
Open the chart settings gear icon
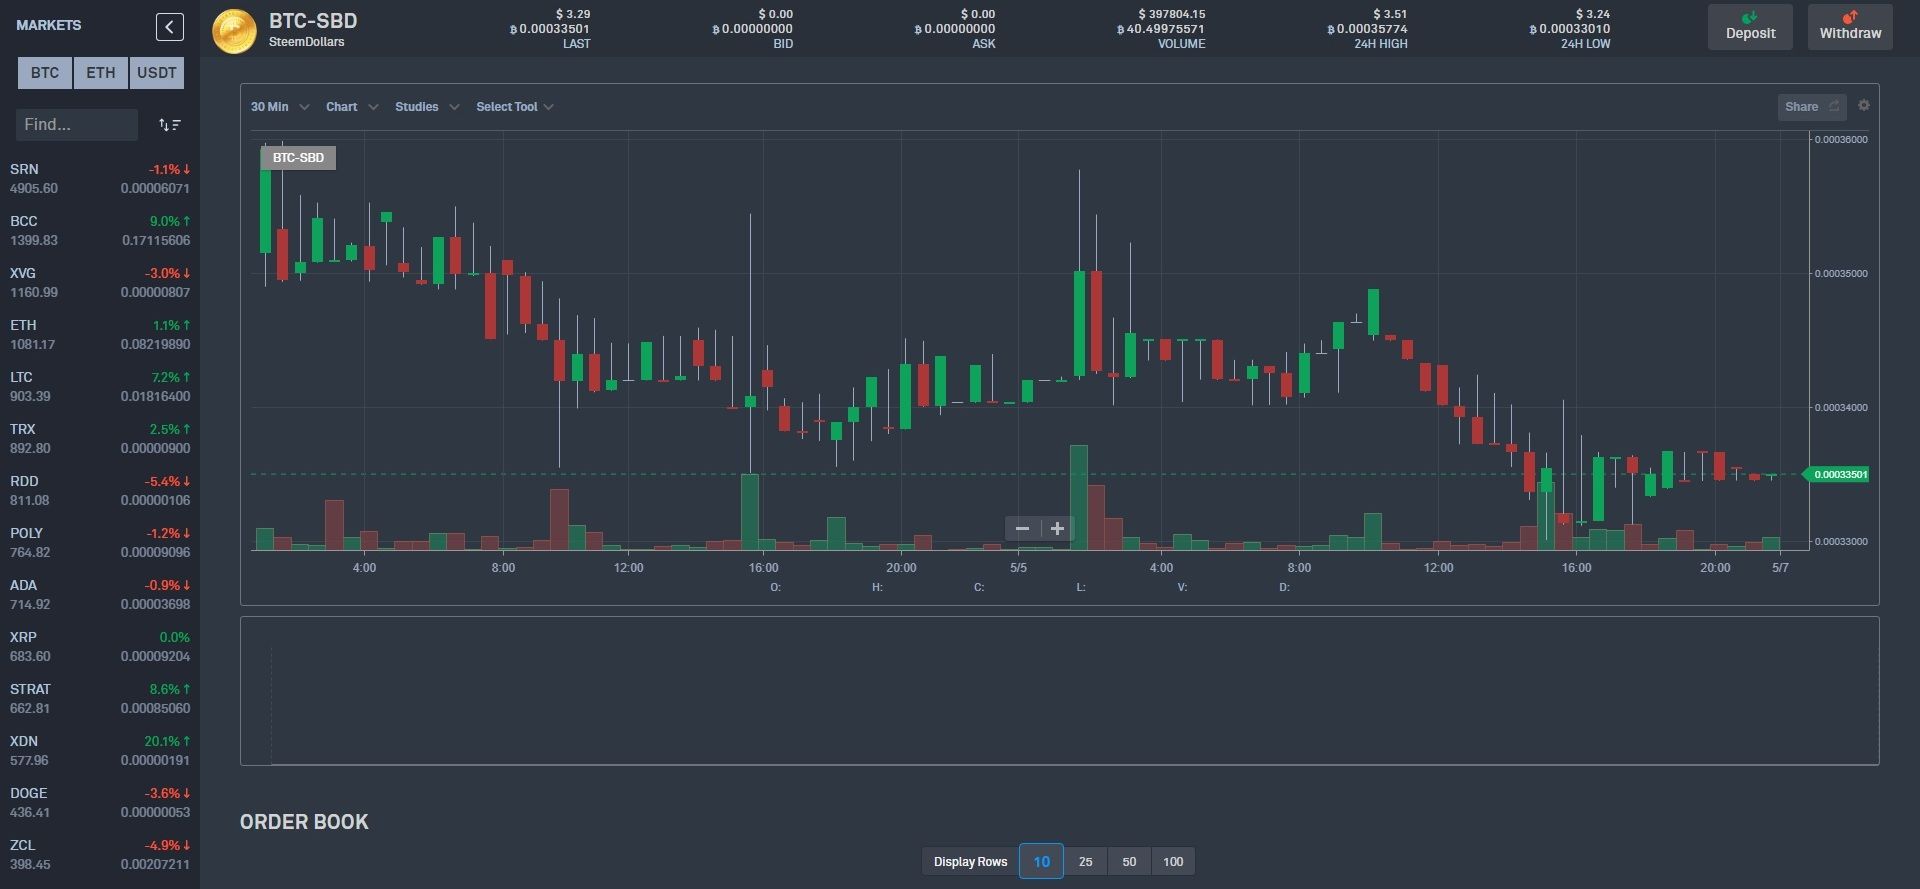coord(1863,105)
